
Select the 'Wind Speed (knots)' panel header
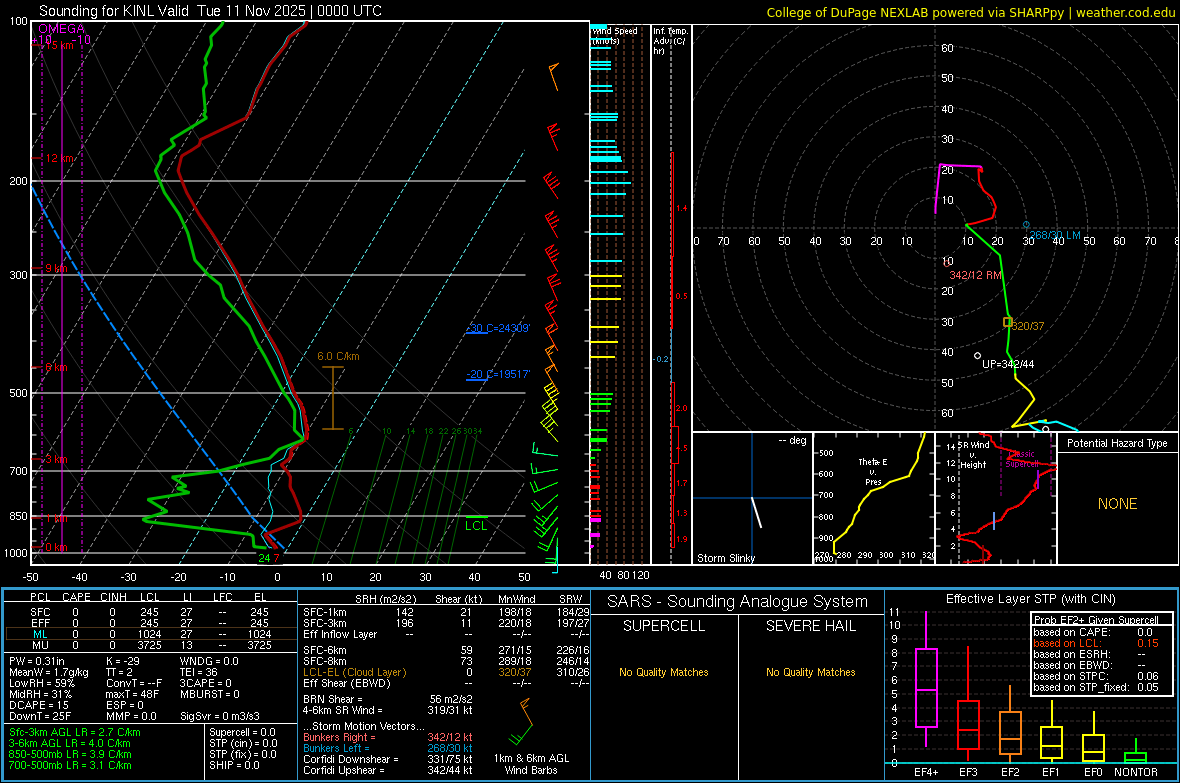click(x=613, y=35)
